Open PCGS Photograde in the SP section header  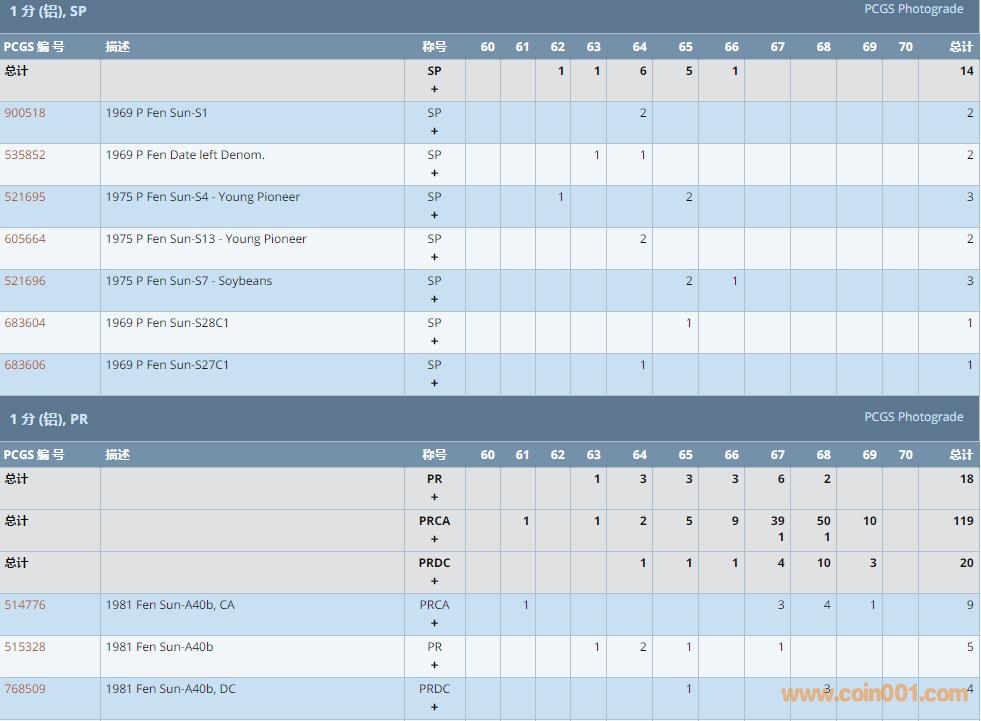click(x=913, y=9)
